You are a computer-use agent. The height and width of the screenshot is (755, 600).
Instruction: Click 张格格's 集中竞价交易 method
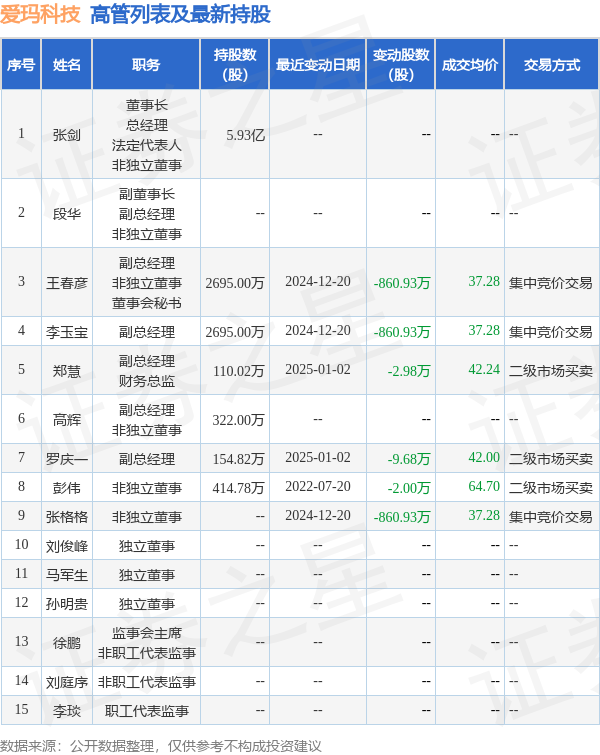coord(550,517)
